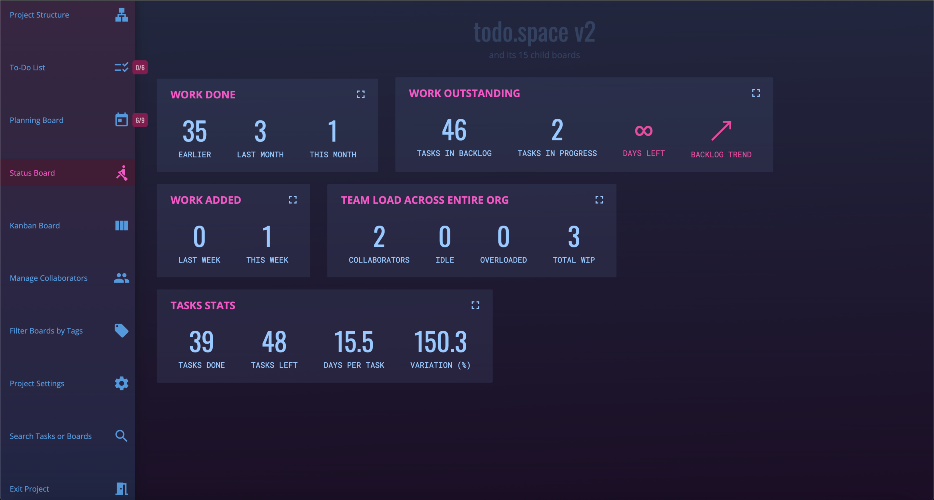
Task: Click the 1 This Week value
Action: (267, 237)
